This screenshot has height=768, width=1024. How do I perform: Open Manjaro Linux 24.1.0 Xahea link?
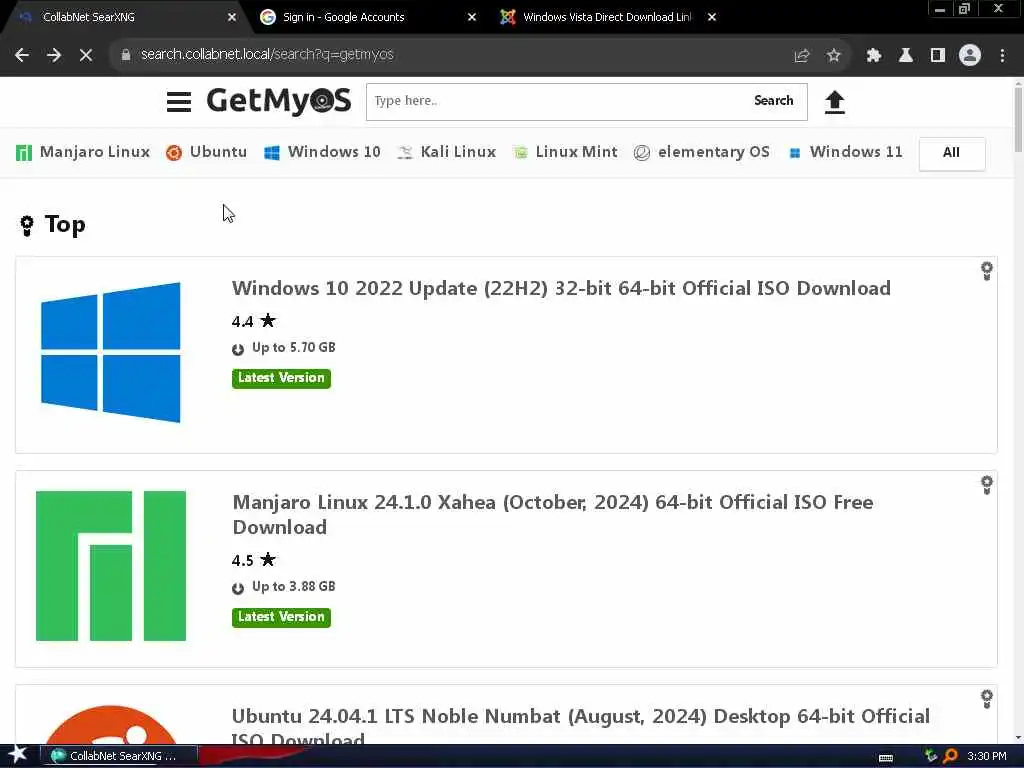pos(552,515)
